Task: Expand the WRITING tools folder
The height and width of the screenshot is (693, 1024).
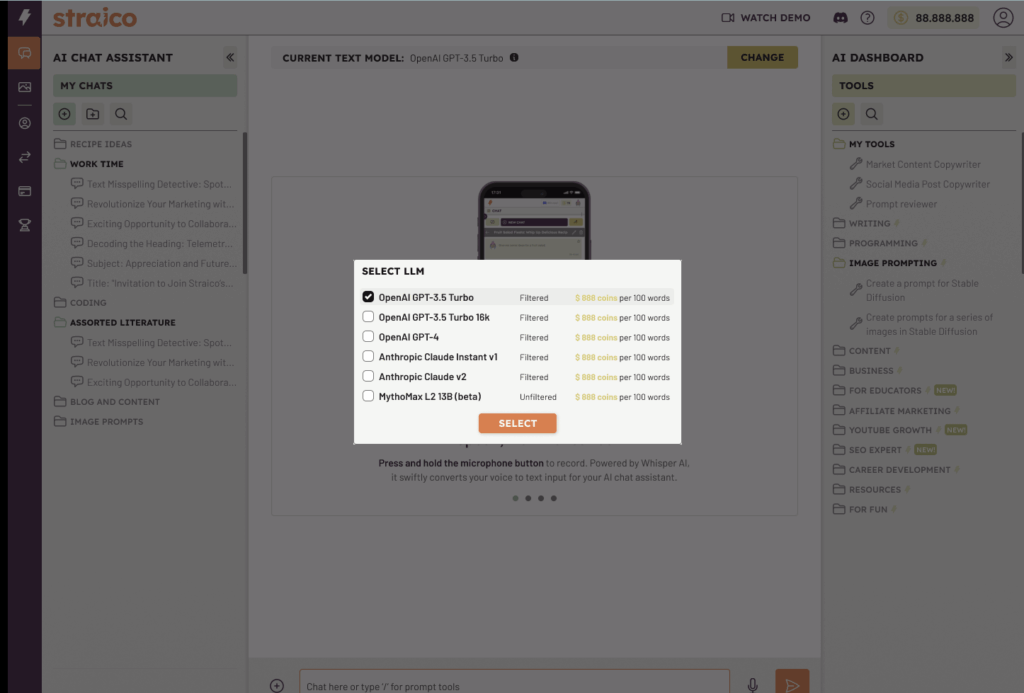Action: (x=862, y=223)
